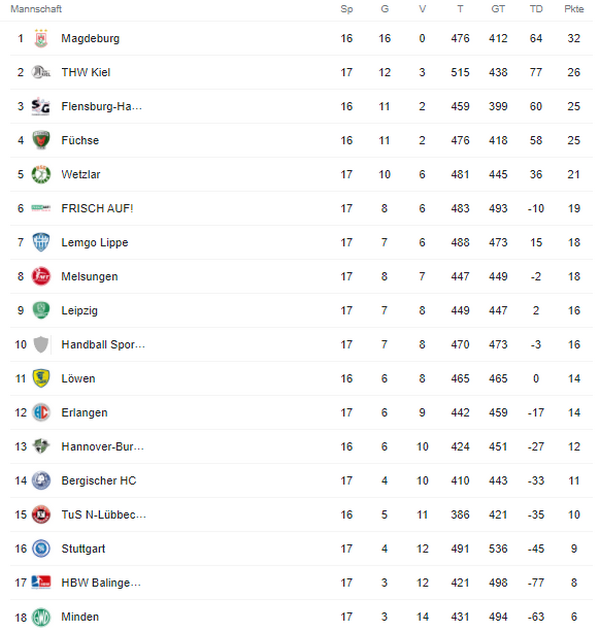600x632 pixels.
Task: Open the Flensburg SG logo icon
Action: (41, 106)
